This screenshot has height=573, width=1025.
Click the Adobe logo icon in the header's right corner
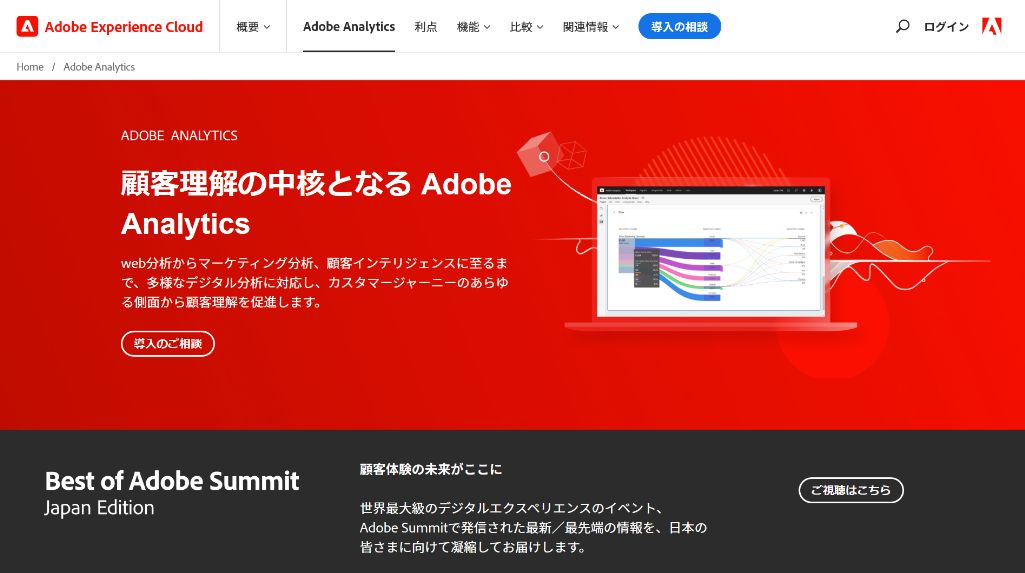(992, 27)
